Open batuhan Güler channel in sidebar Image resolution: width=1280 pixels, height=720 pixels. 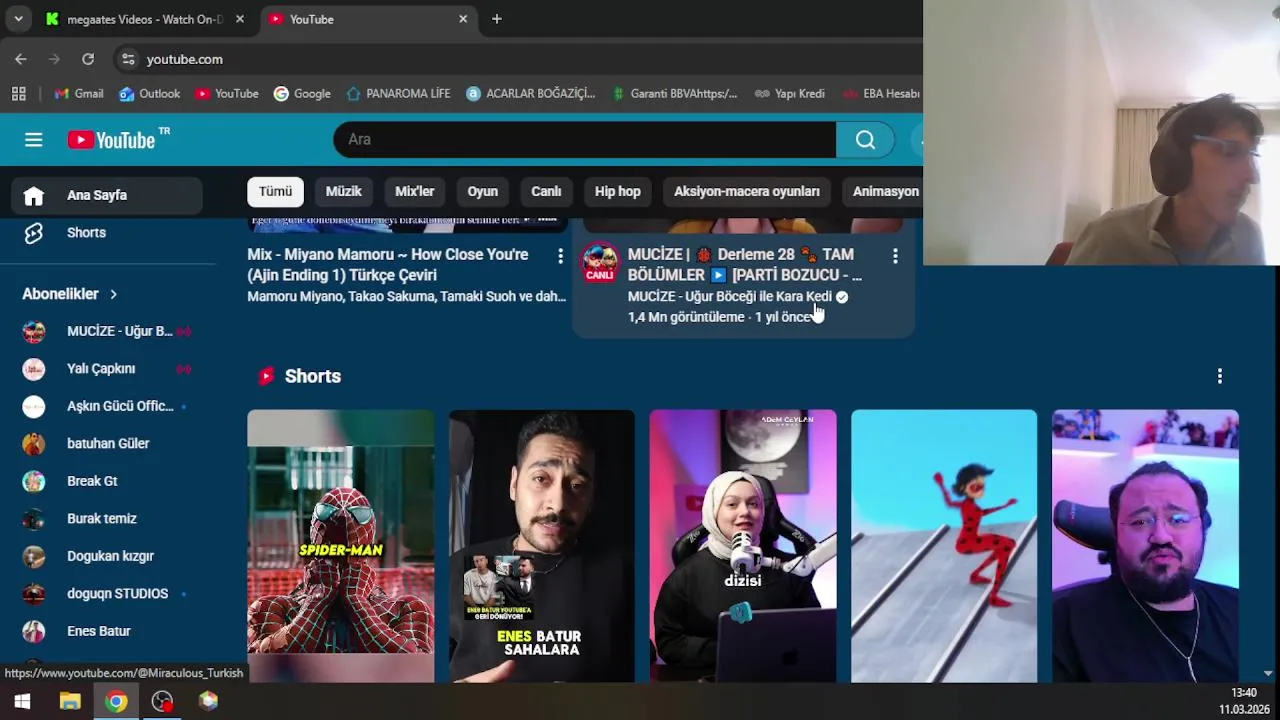pos(107,444)
